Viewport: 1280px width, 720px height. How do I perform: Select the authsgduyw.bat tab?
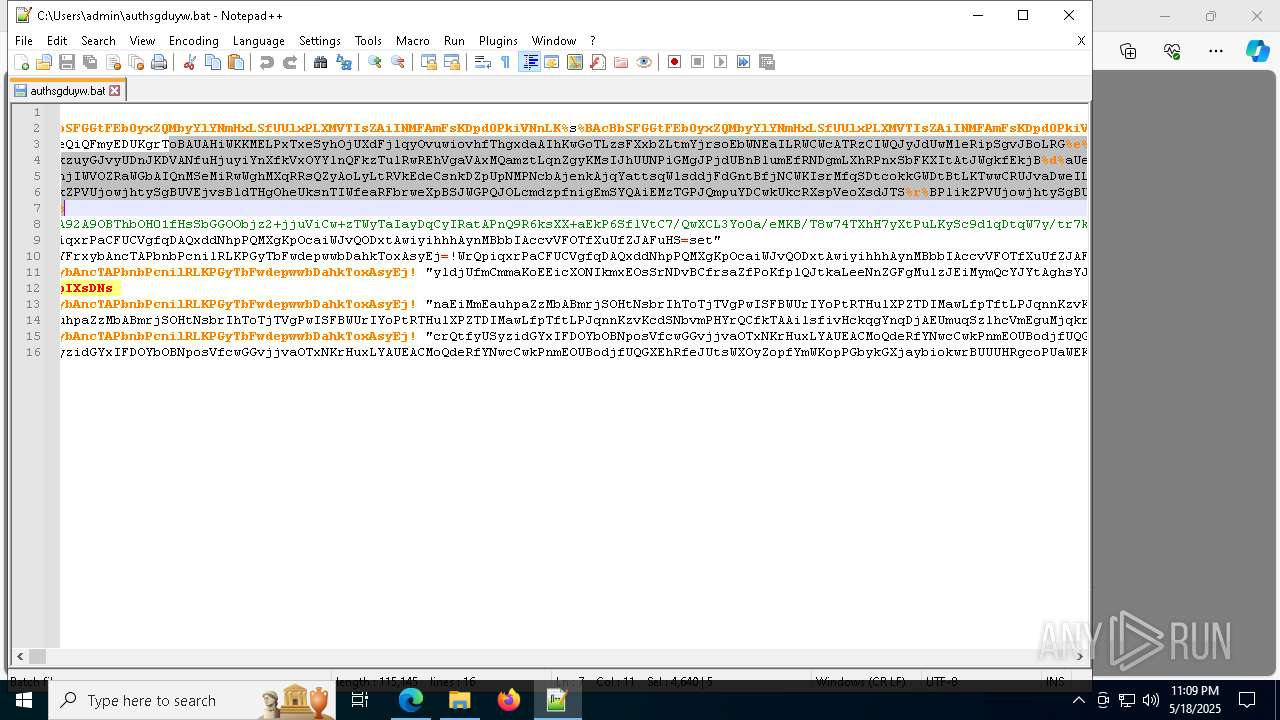click(x=67, y=90)
